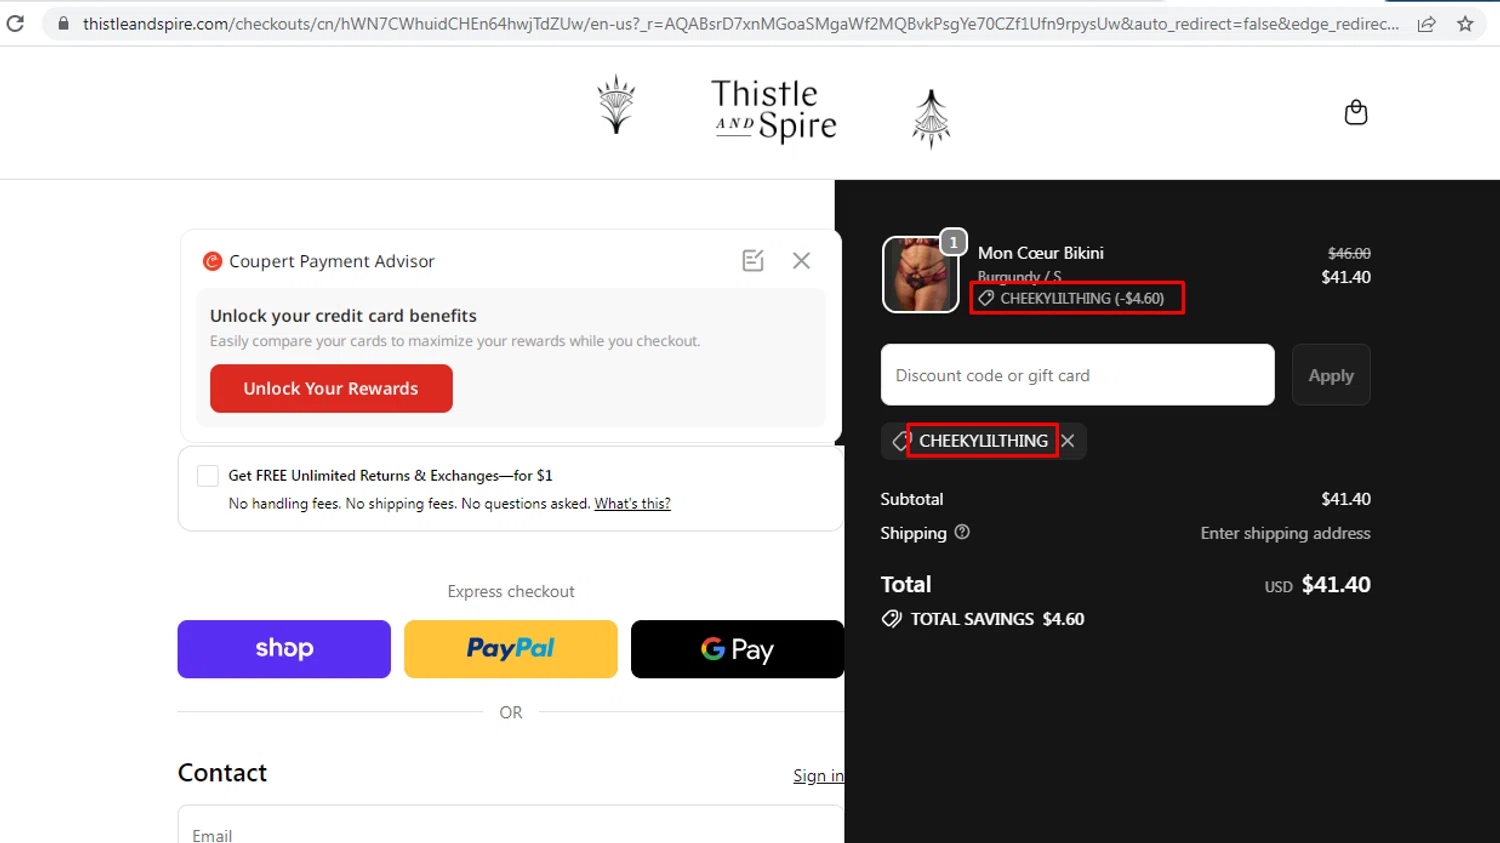
Task: Click the Mon Cœur Bikini product name
Action: 1041,253
